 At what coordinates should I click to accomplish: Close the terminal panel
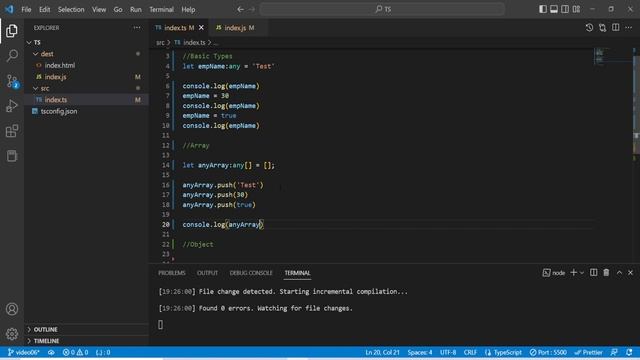[x=630, y=272]
